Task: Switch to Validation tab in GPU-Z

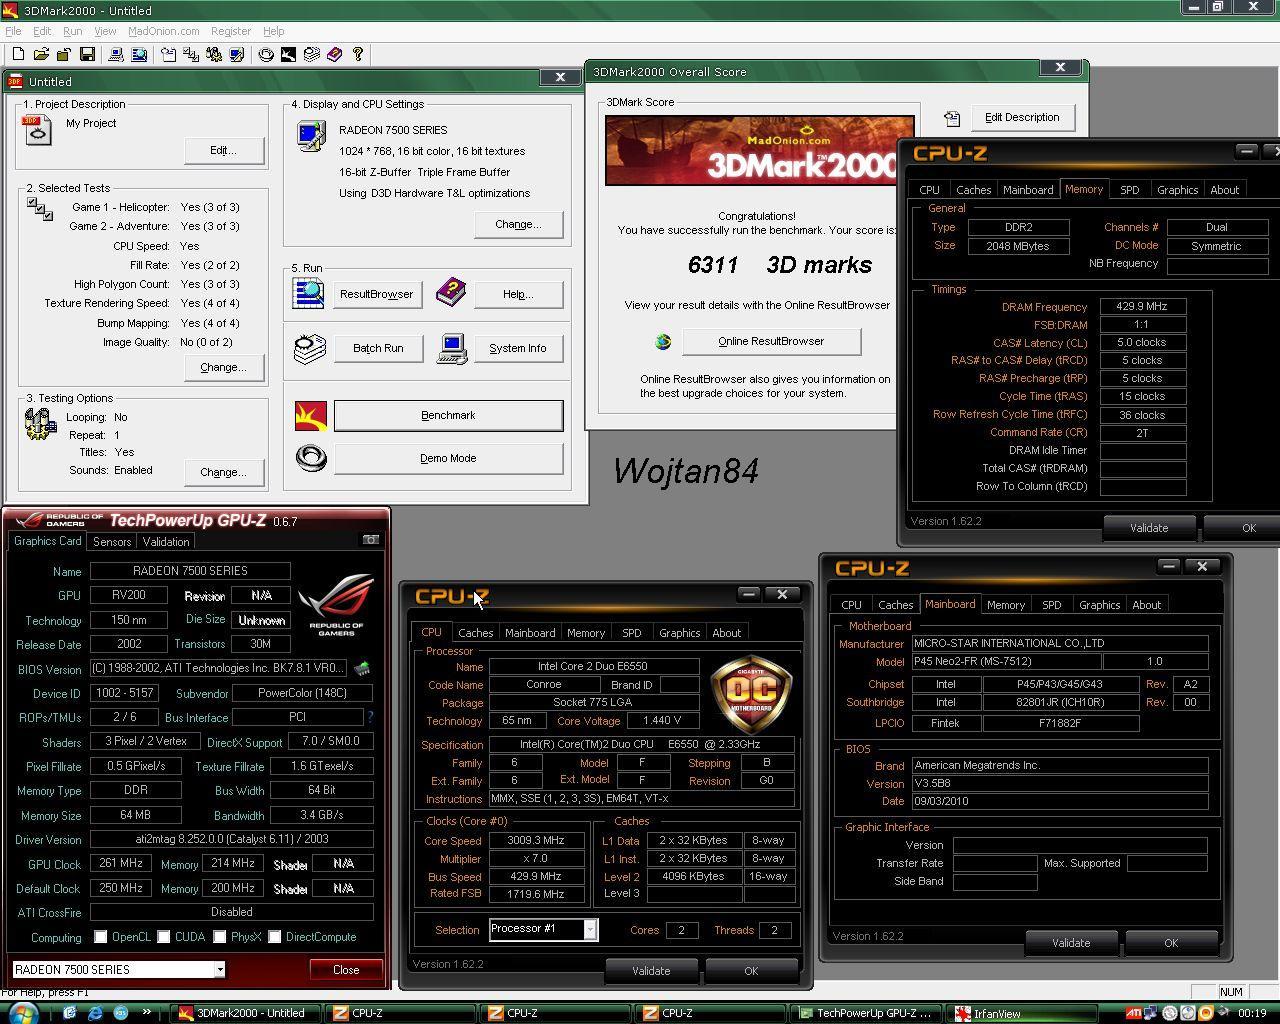Action: (x=166, y=541)
